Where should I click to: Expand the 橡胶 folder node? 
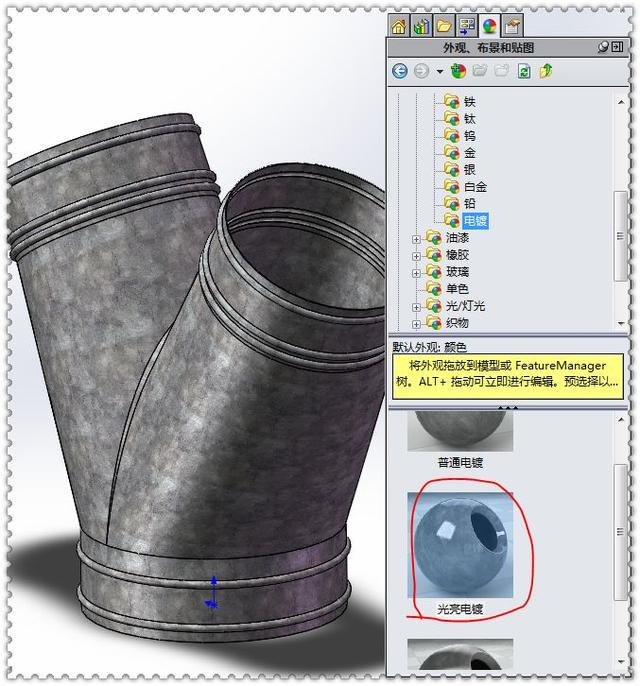[416, 256]
